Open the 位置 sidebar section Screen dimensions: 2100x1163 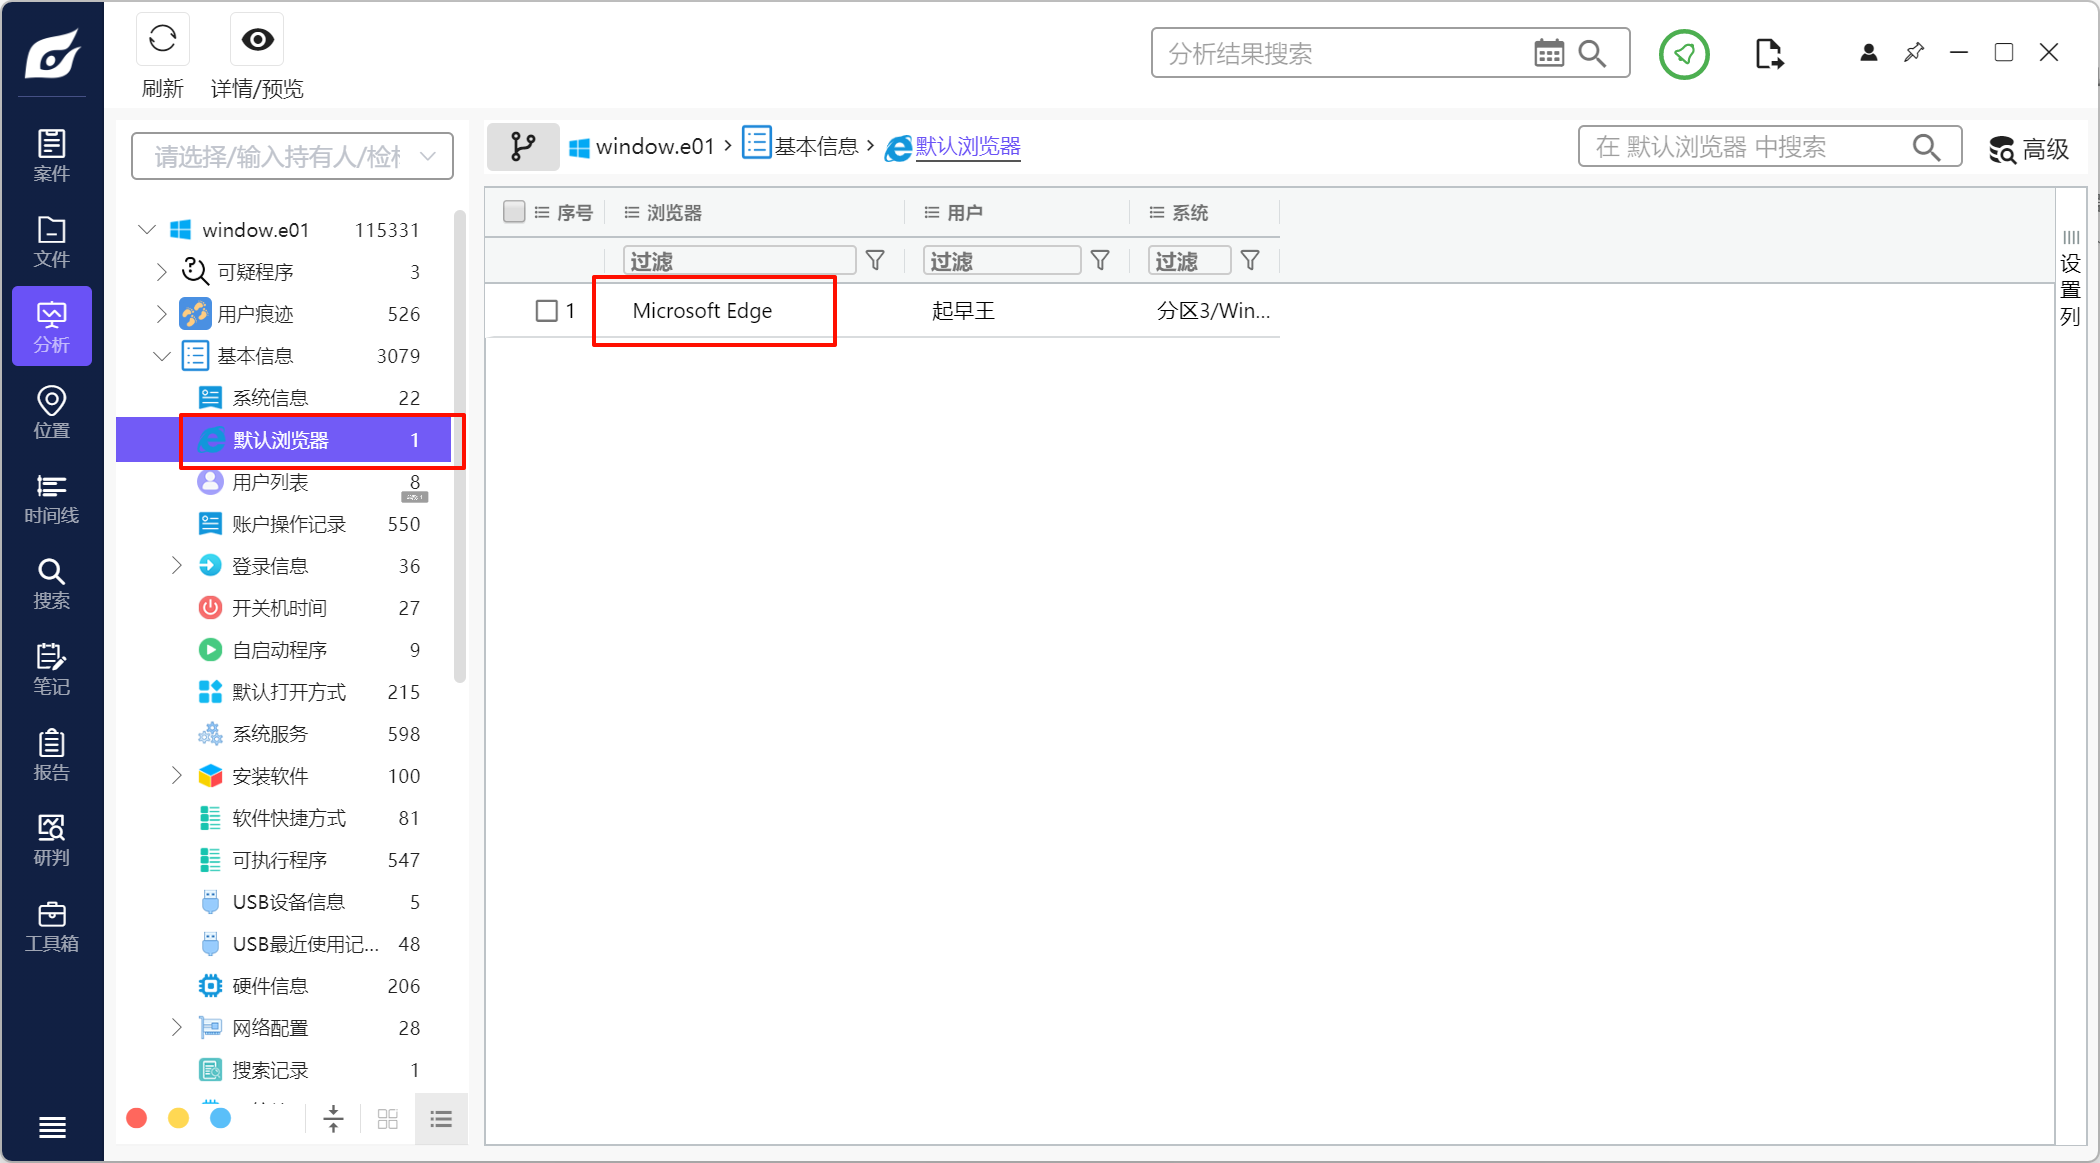52,413
